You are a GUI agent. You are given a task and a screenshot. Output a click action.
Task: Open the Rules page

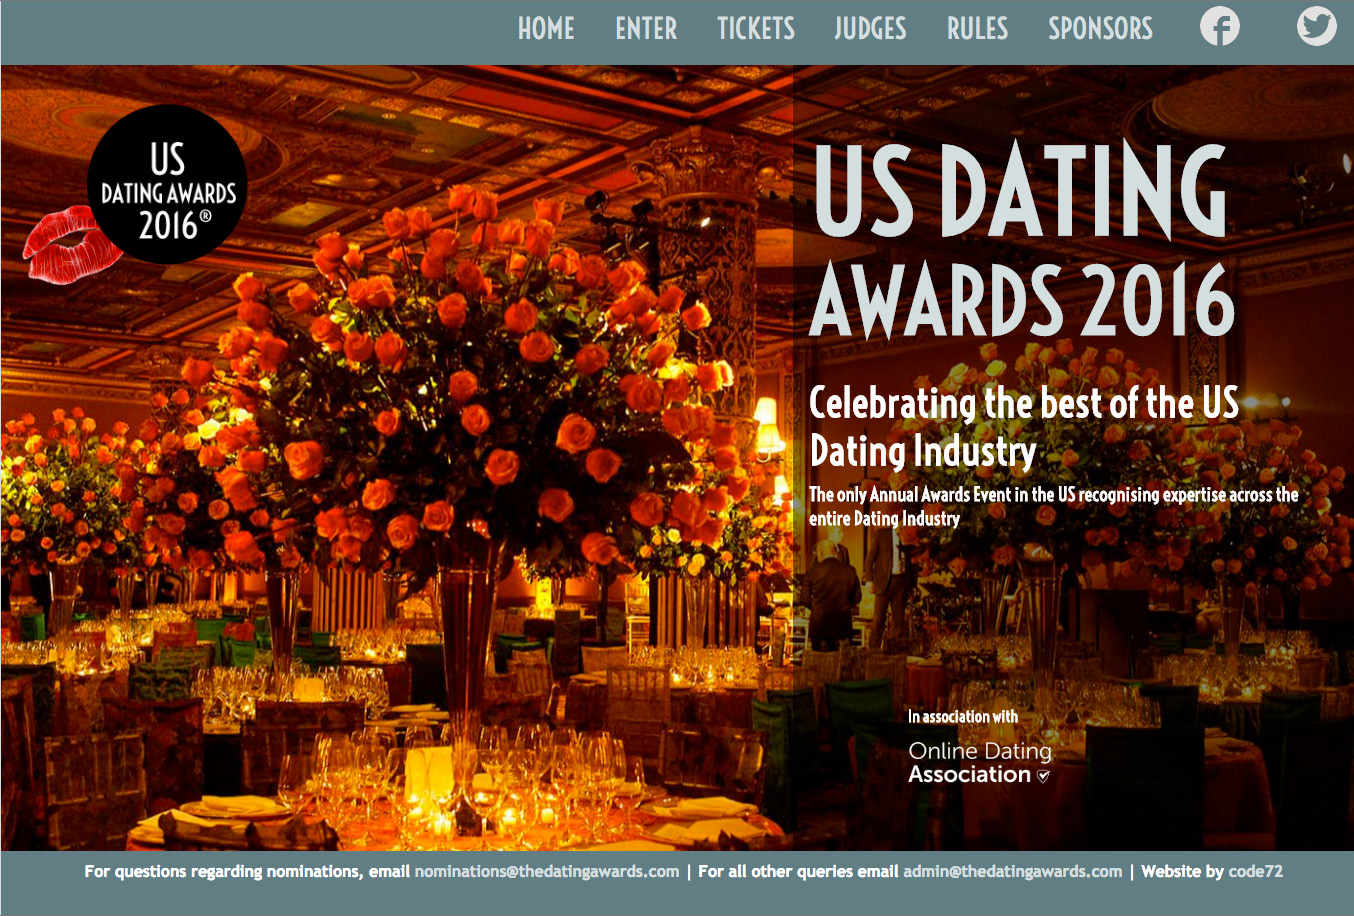point(977,29)
